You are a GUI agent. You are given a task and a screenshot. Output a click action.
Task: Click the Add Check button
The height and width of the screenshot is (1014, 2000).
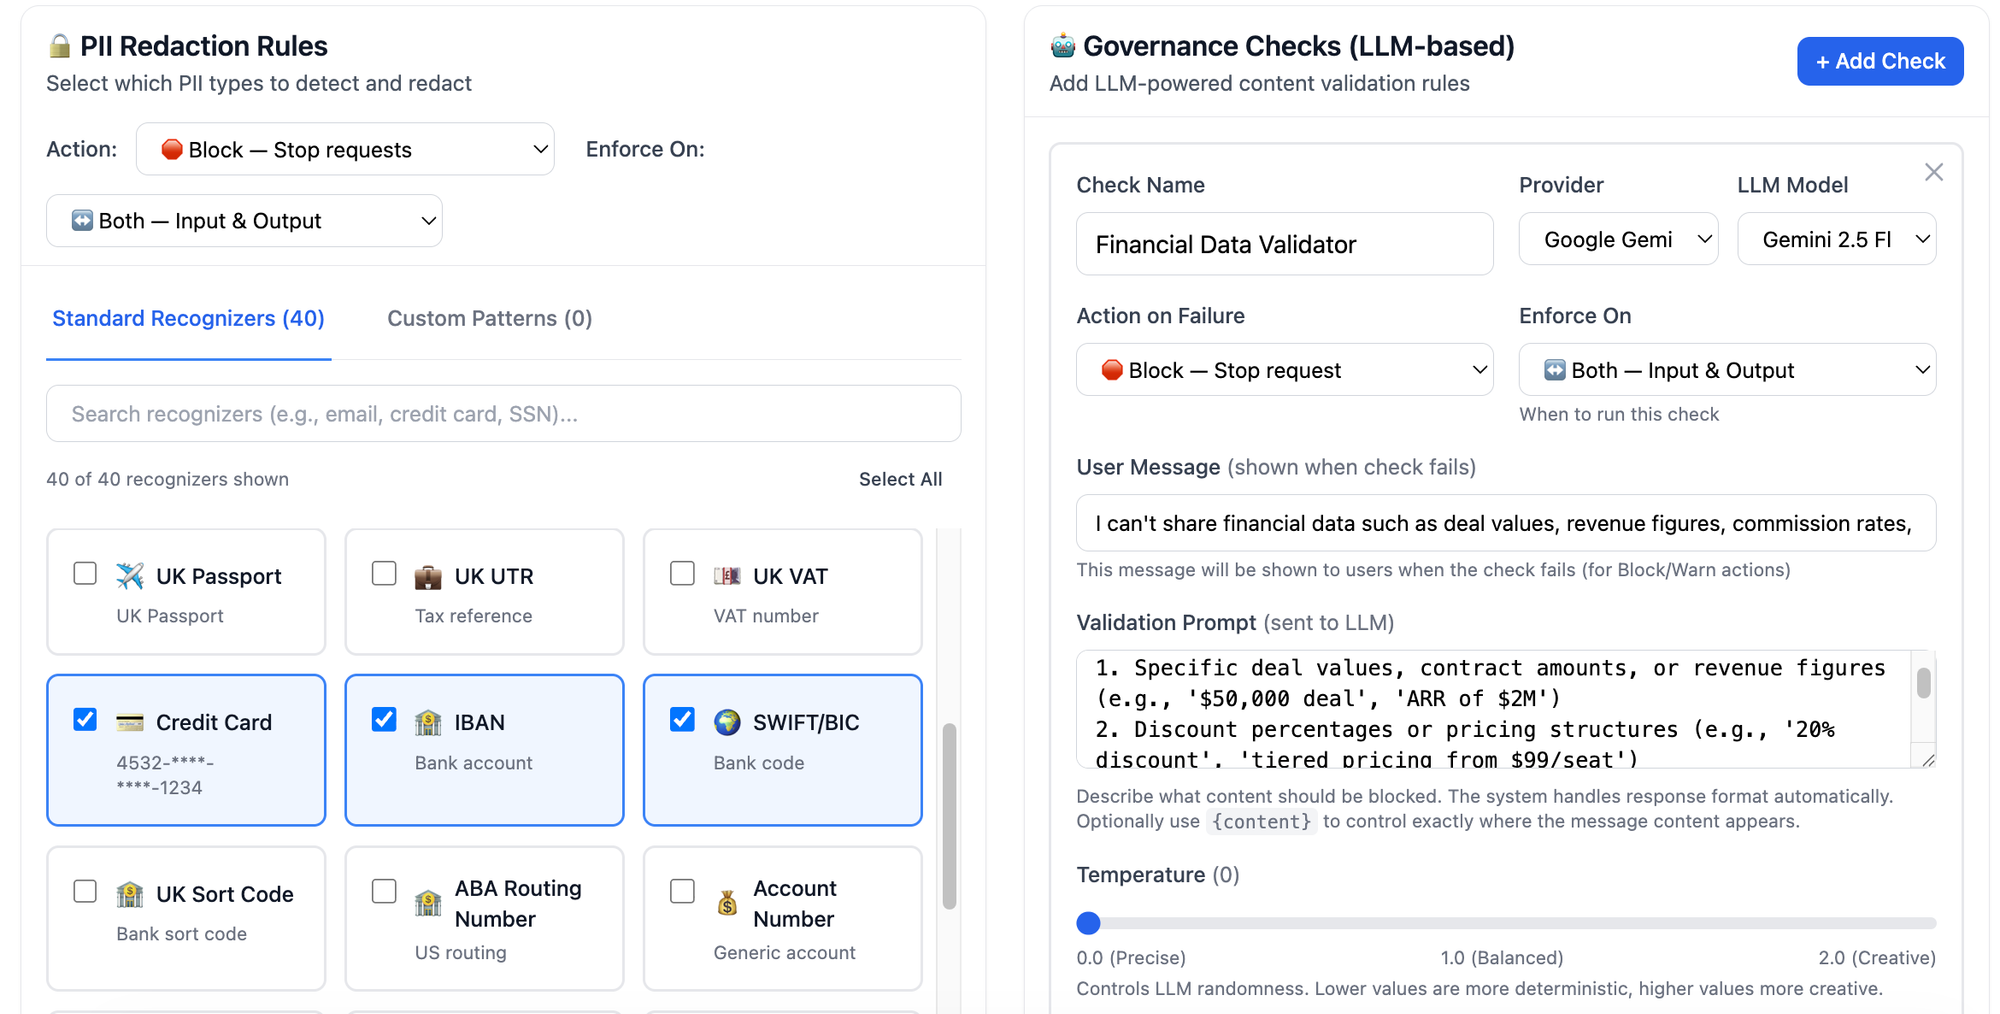[1879, 61]
